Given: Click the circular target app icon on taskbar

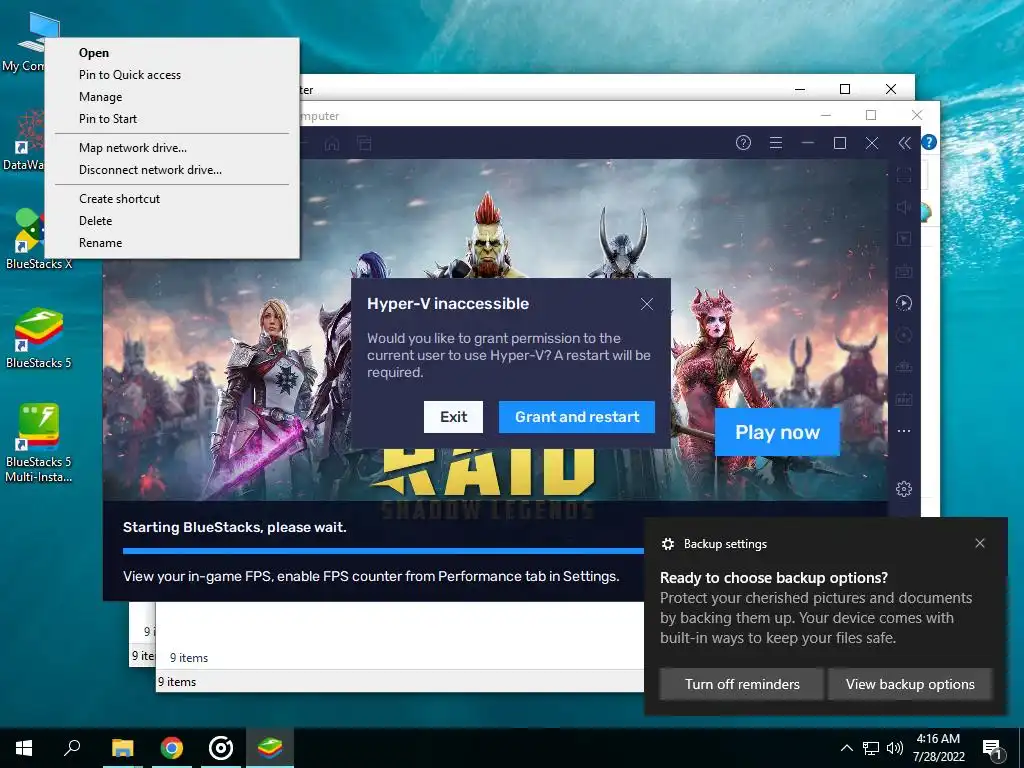Looking at the screenshot, I should [x=221, y=748].
